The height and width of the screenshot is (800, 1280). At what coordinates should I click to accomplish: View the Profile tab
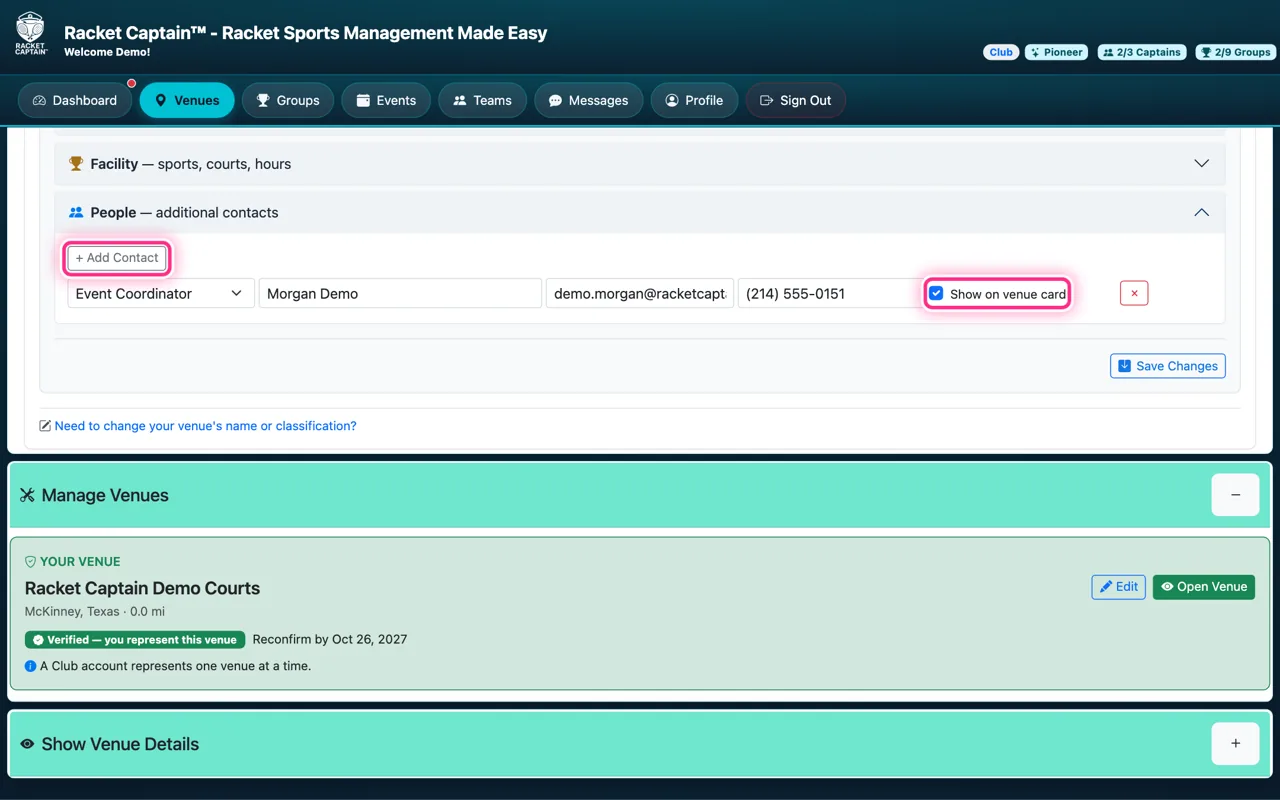694,100
